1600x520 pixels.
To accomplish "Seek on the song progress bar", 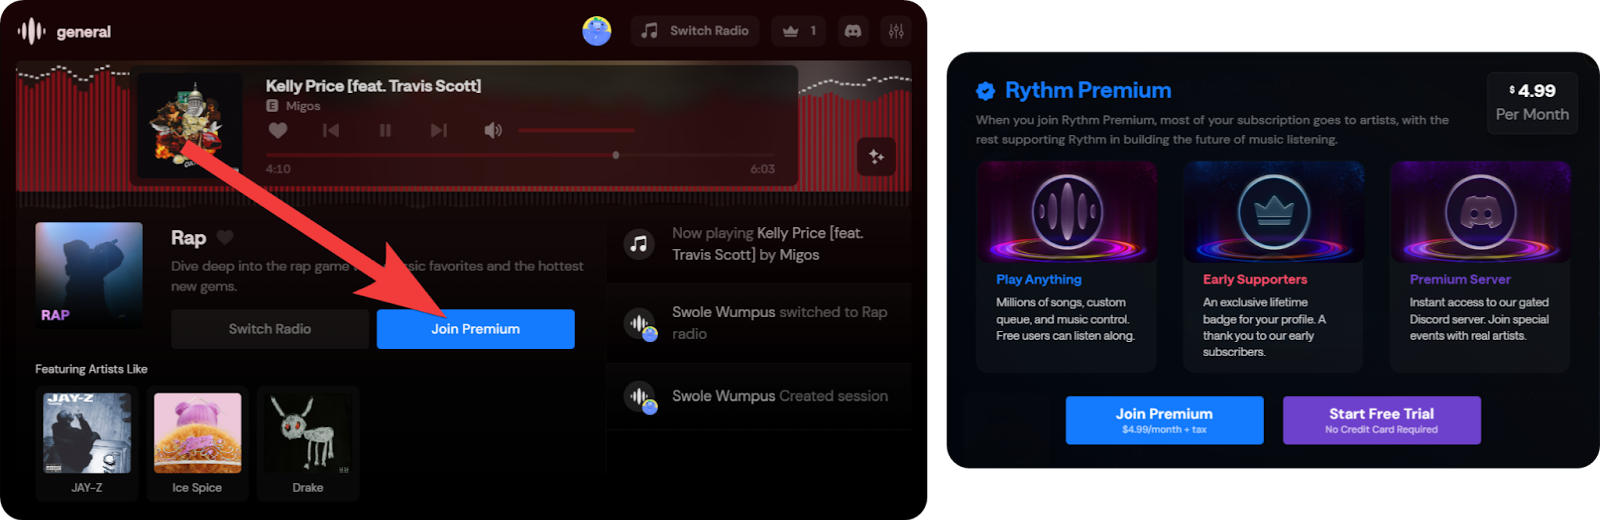I will (x=520, y=155).
